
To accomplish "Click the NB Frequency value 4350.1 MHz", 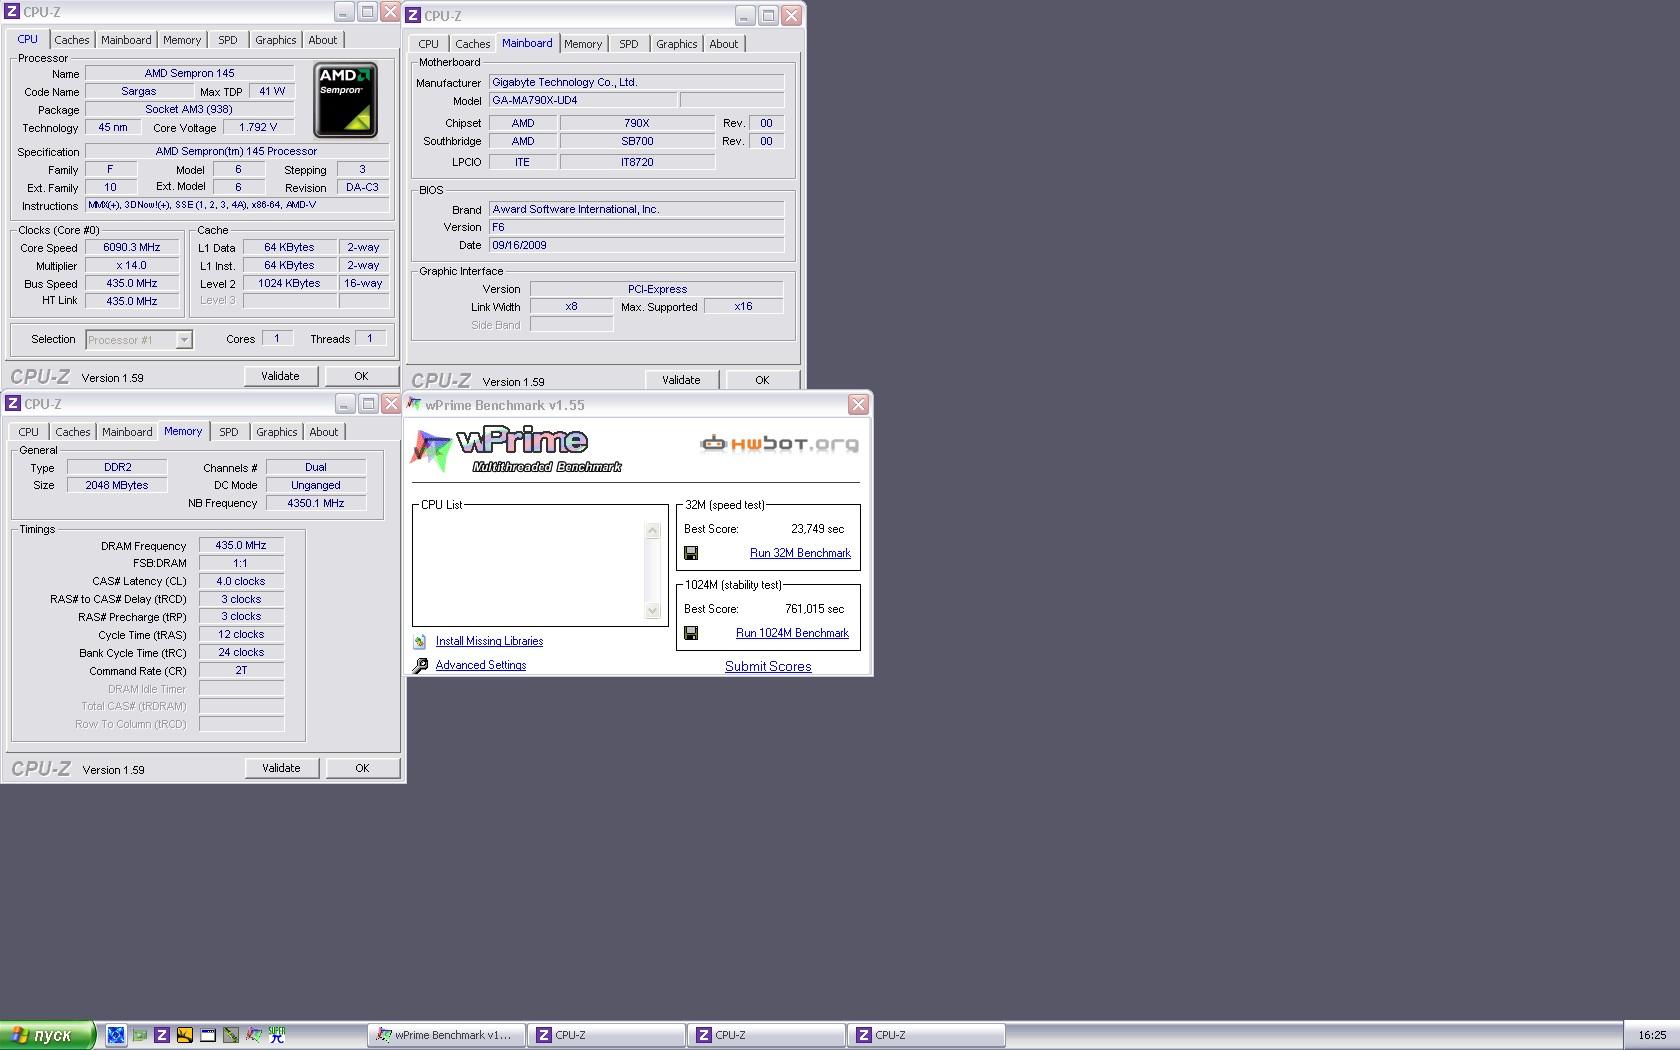I will tap(316, 503).
